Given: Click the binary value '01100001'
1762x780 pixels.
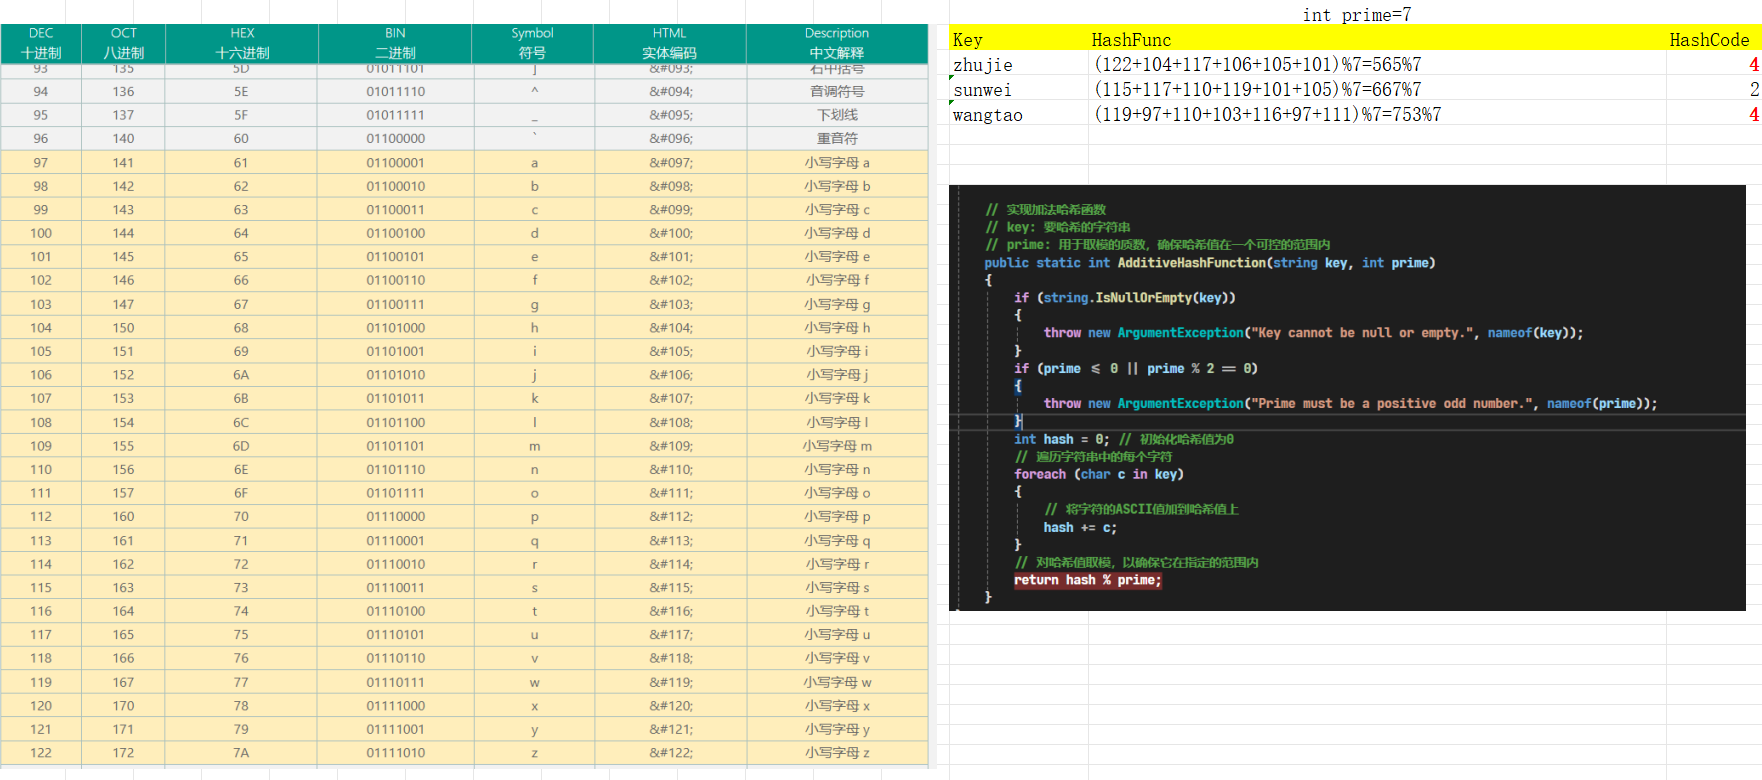Looking at the screenshot, I should tap(395, 162).
